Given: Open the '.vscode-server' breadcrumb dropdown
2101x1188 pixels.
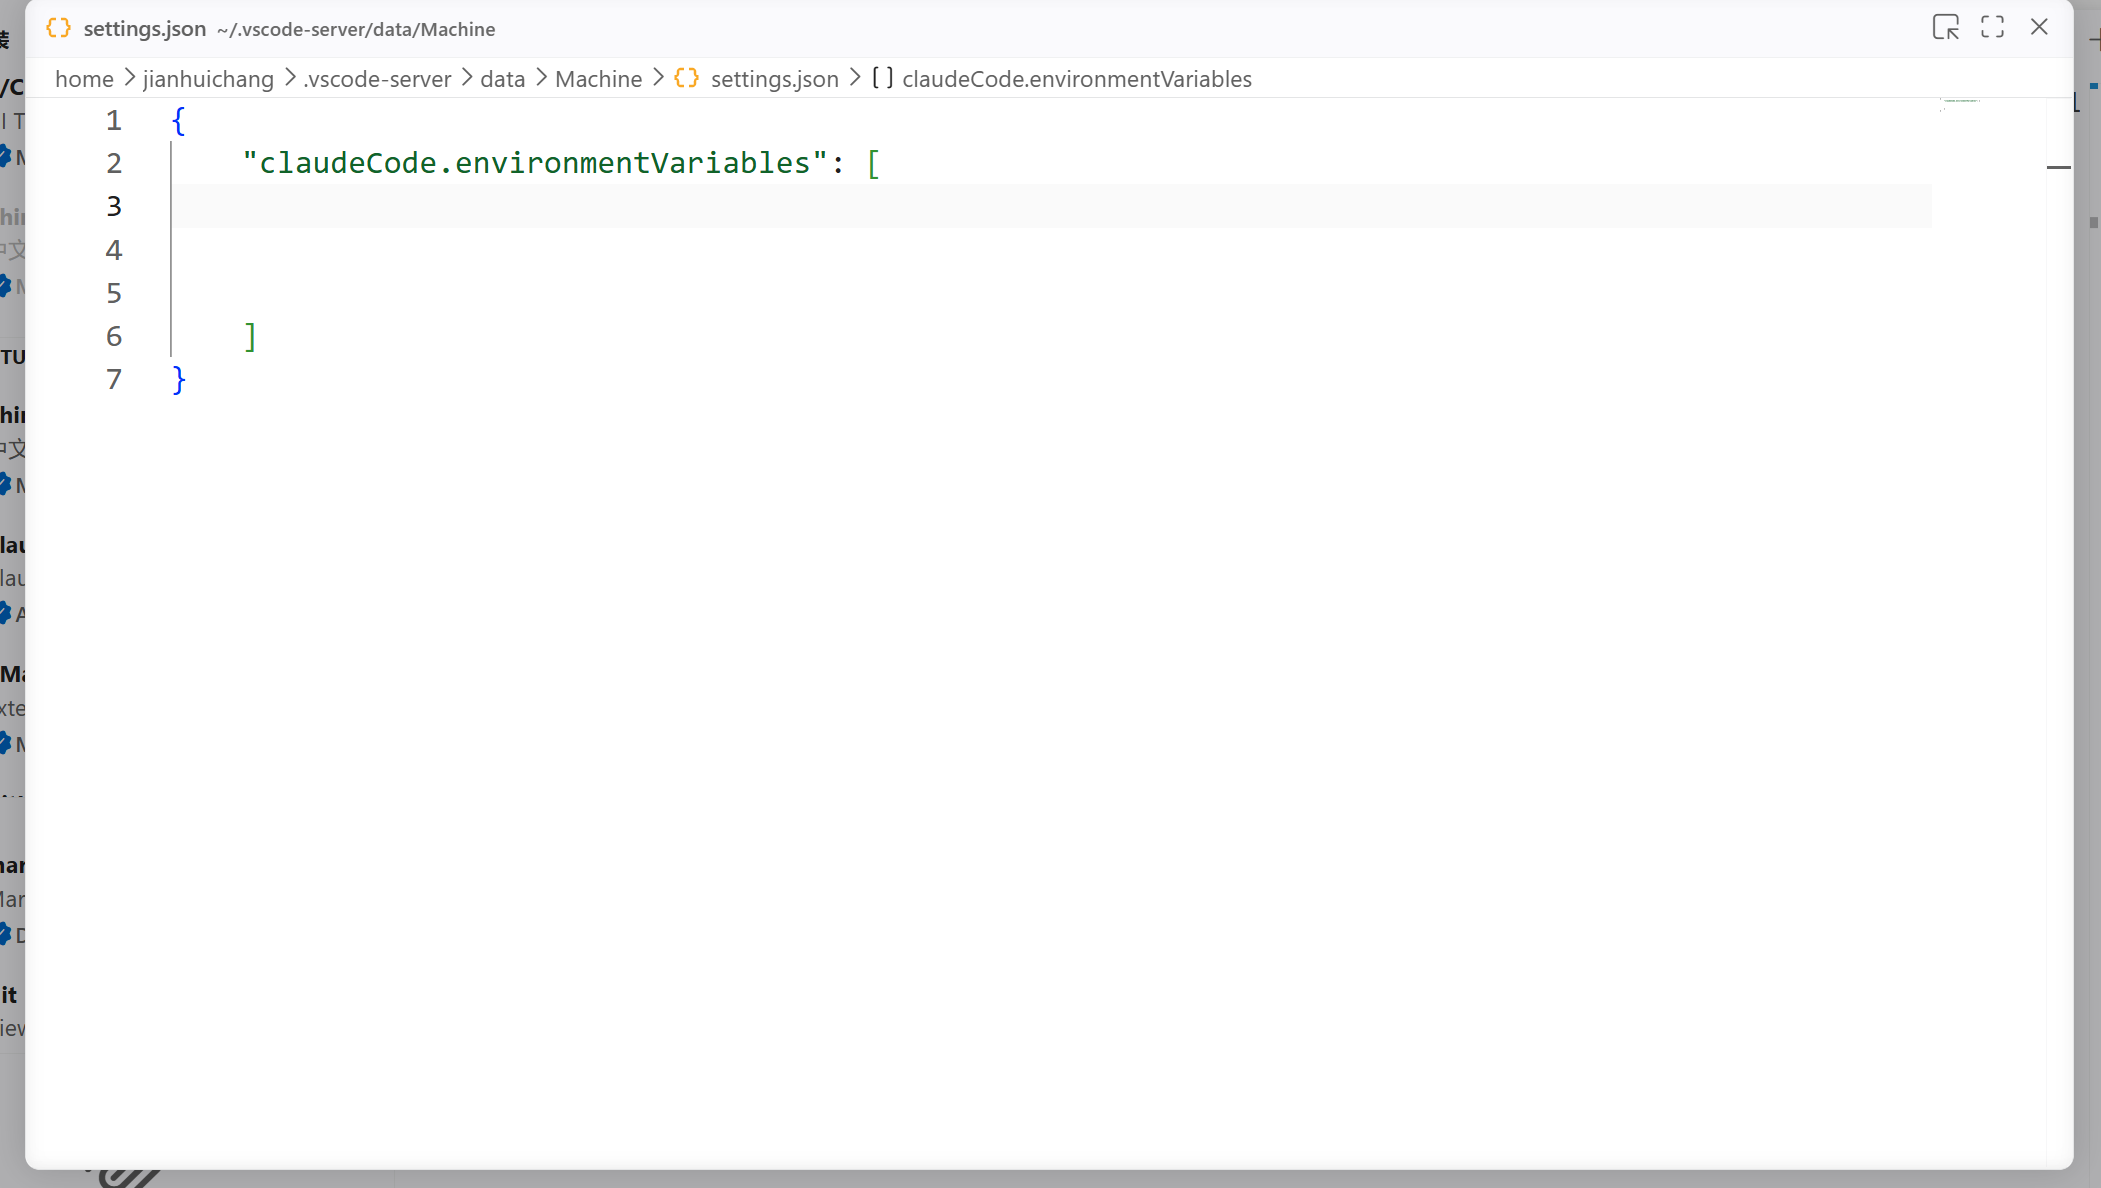Looking at the screenshot, I should [x=377, y=79].
